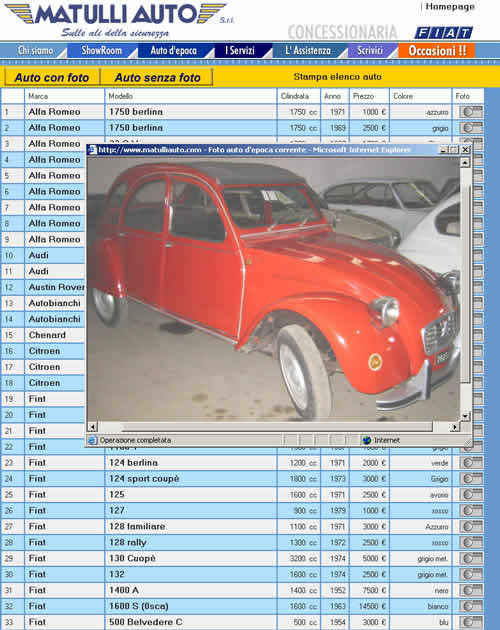Open the Occasioni !! tab
The image size is (500, 630).
[437, 51]
